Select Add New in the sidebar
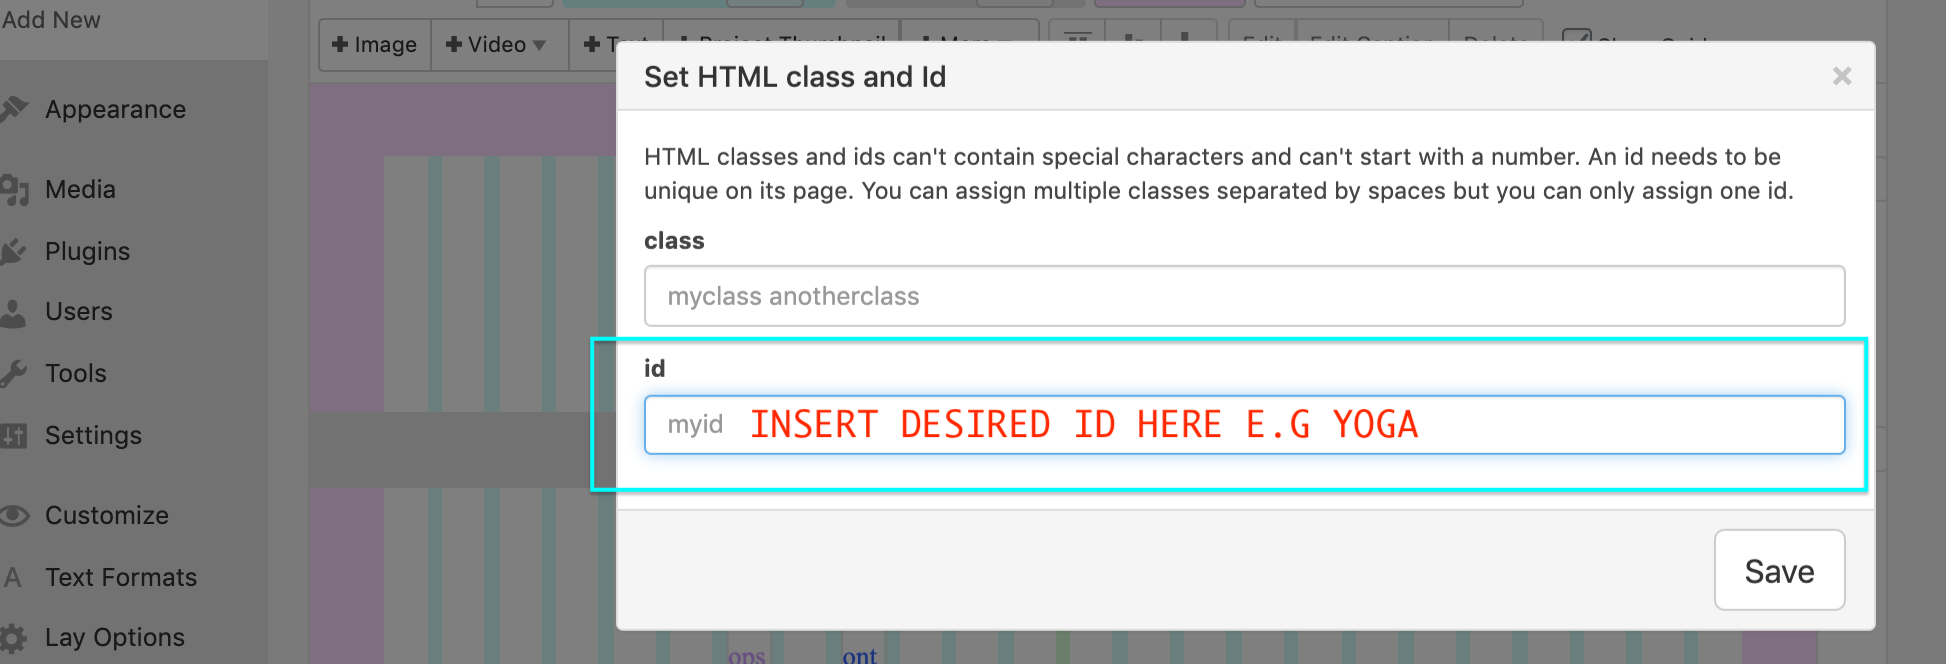Screen dimensions: 1946x664 point(51,20)
